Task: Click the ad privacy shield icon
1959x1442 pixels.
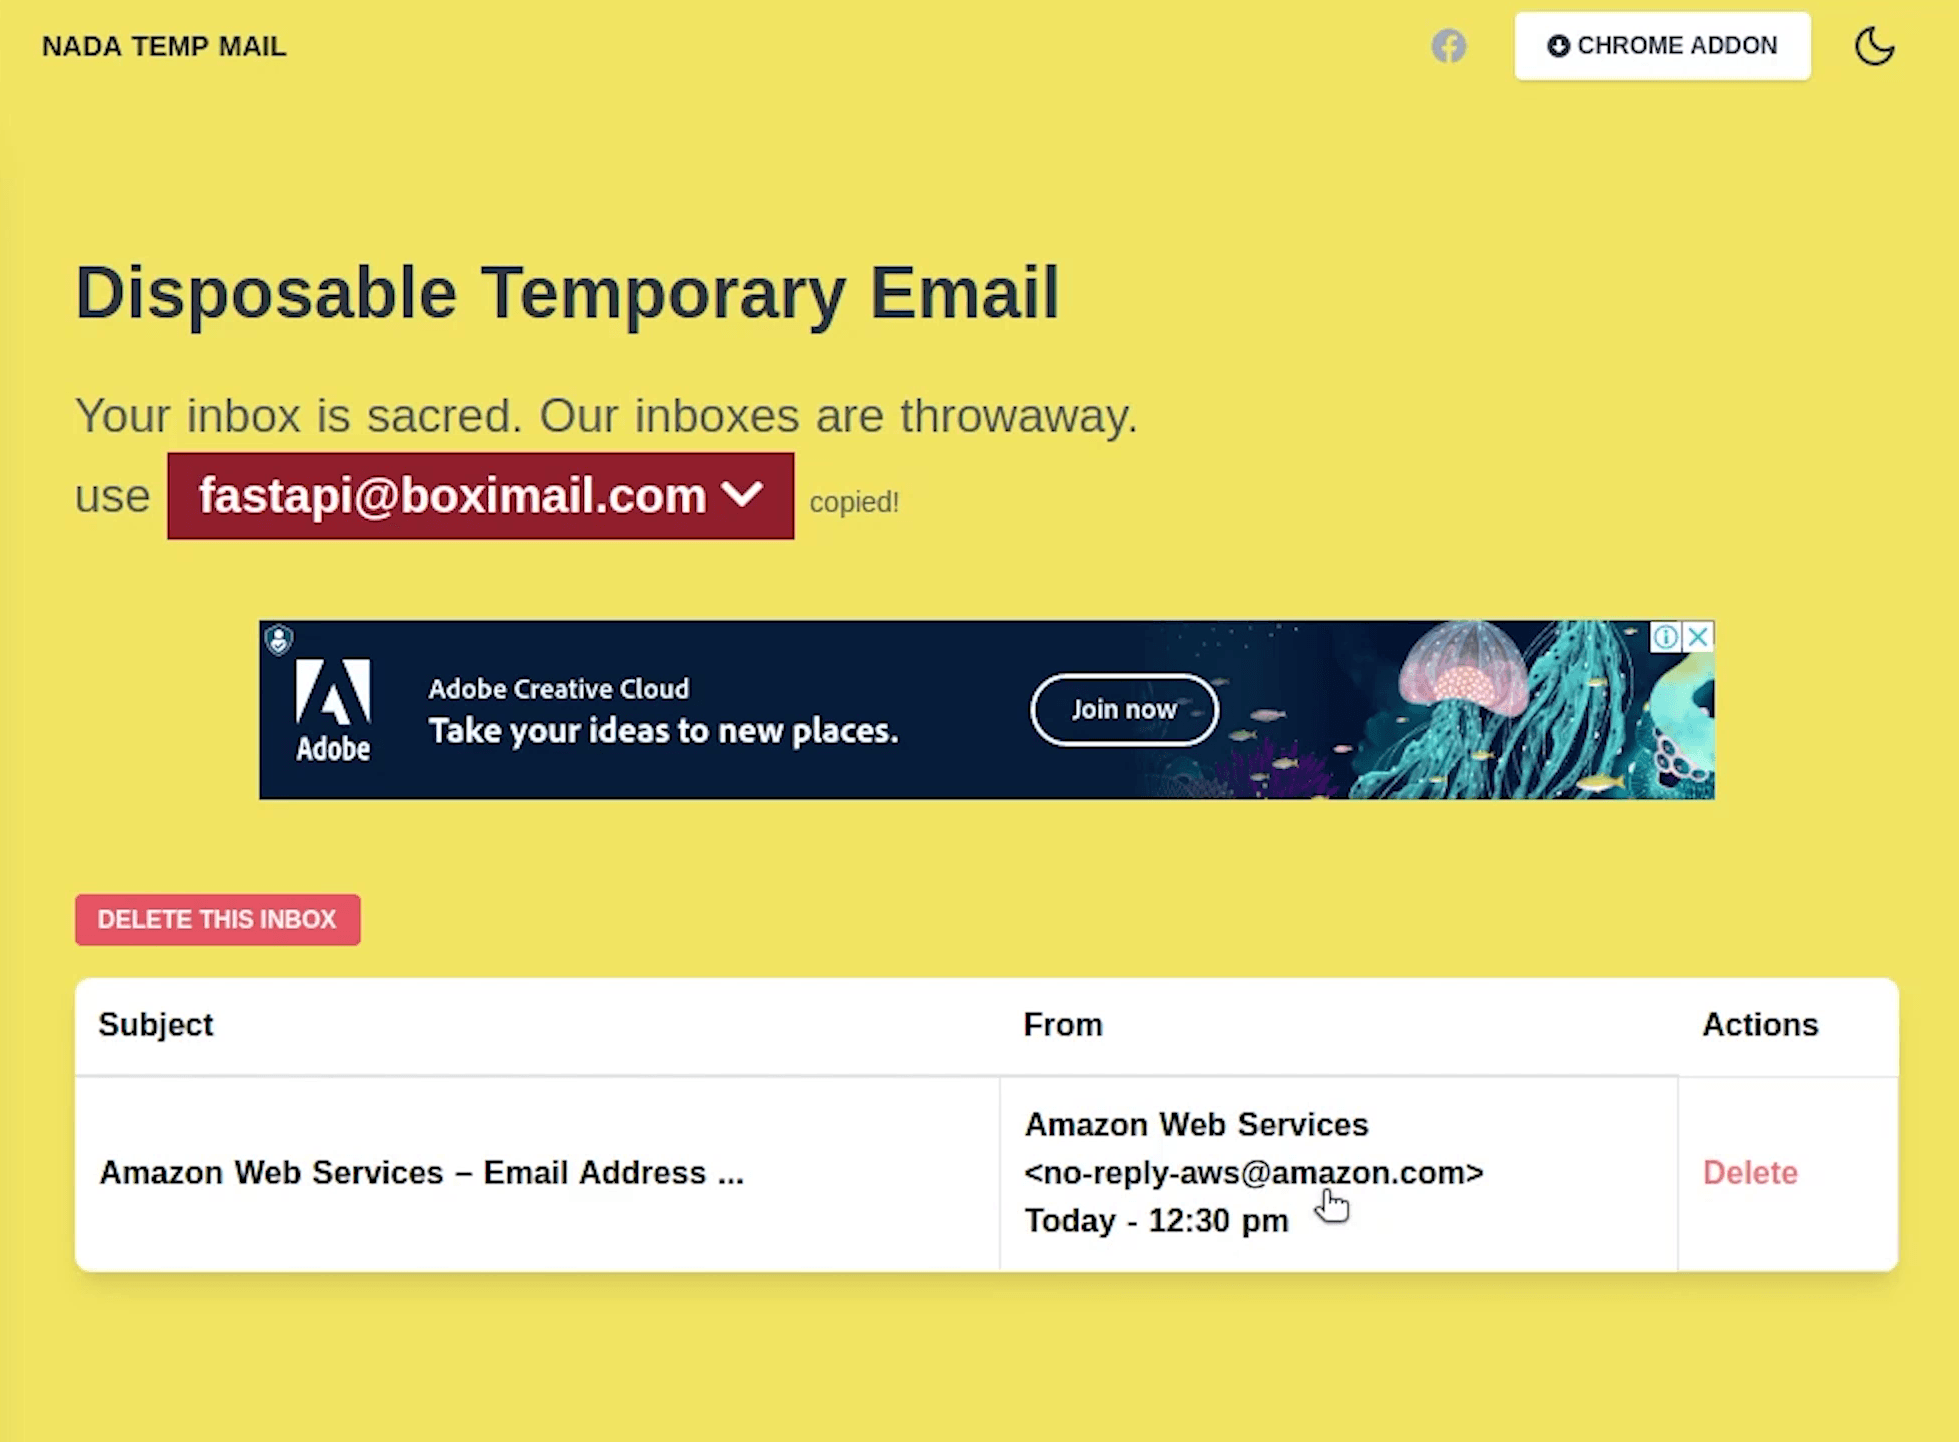Action: tap(279, 639)
